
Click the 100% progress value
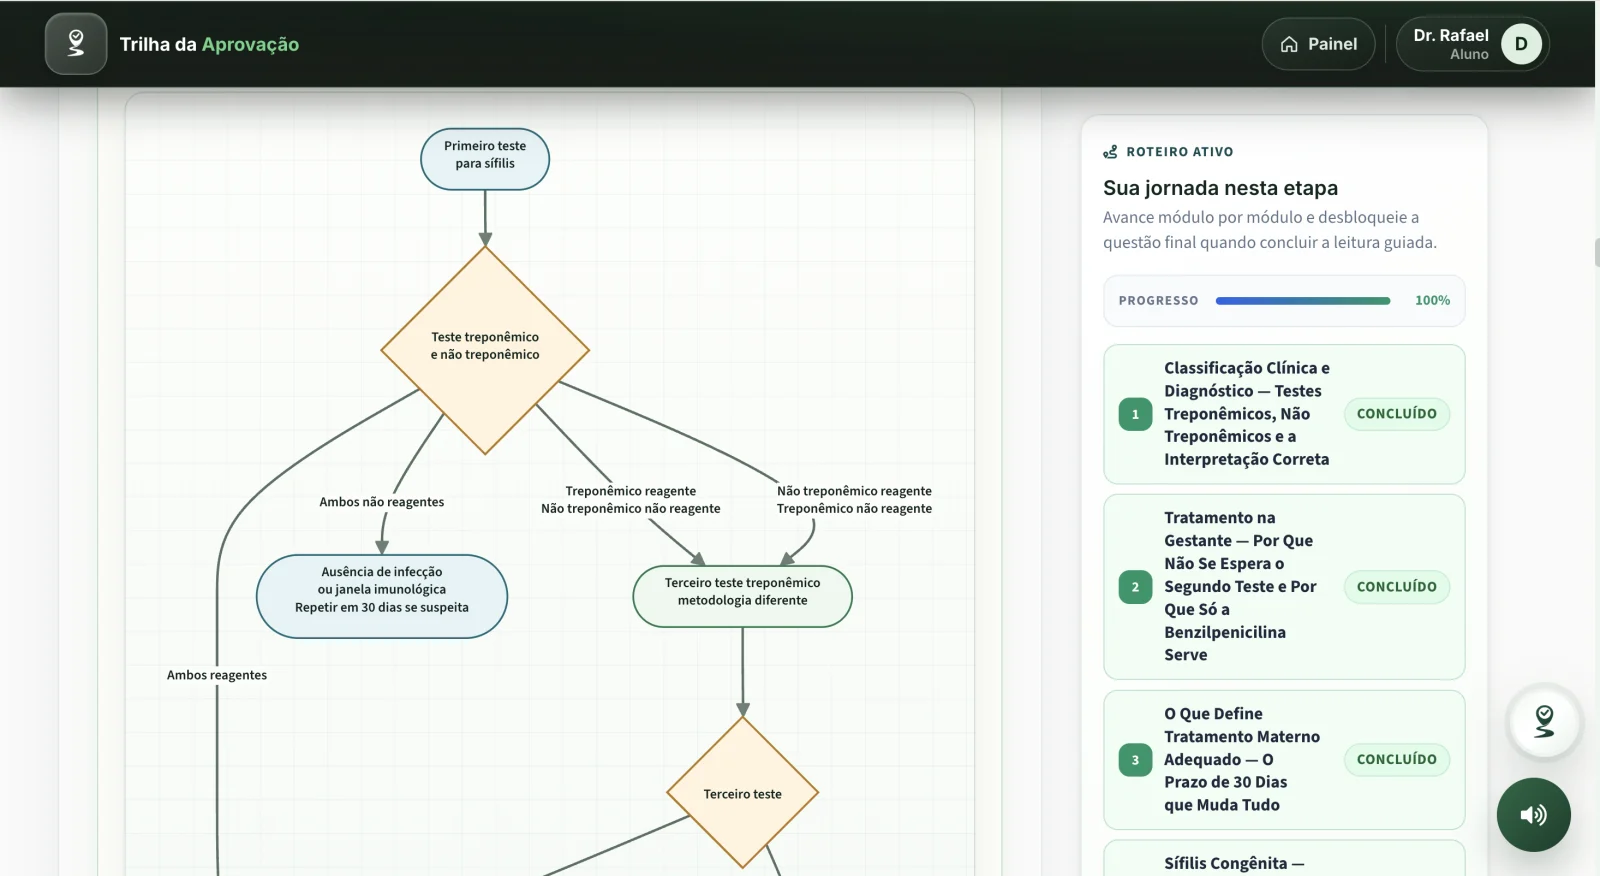1432,301
